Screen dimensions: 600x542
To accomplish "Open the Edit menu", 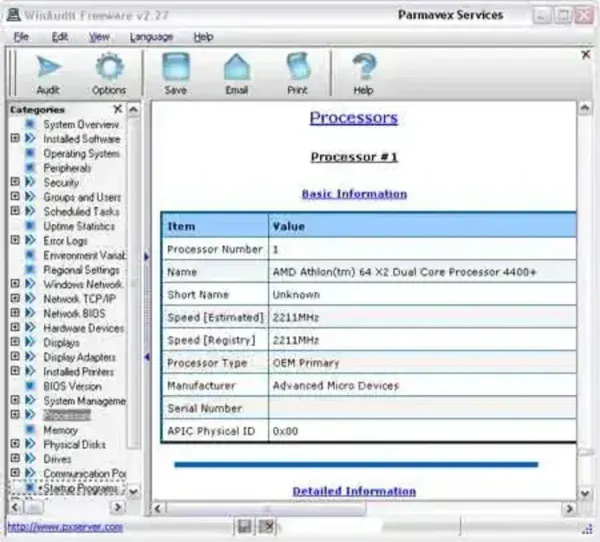I will point(60,37).
